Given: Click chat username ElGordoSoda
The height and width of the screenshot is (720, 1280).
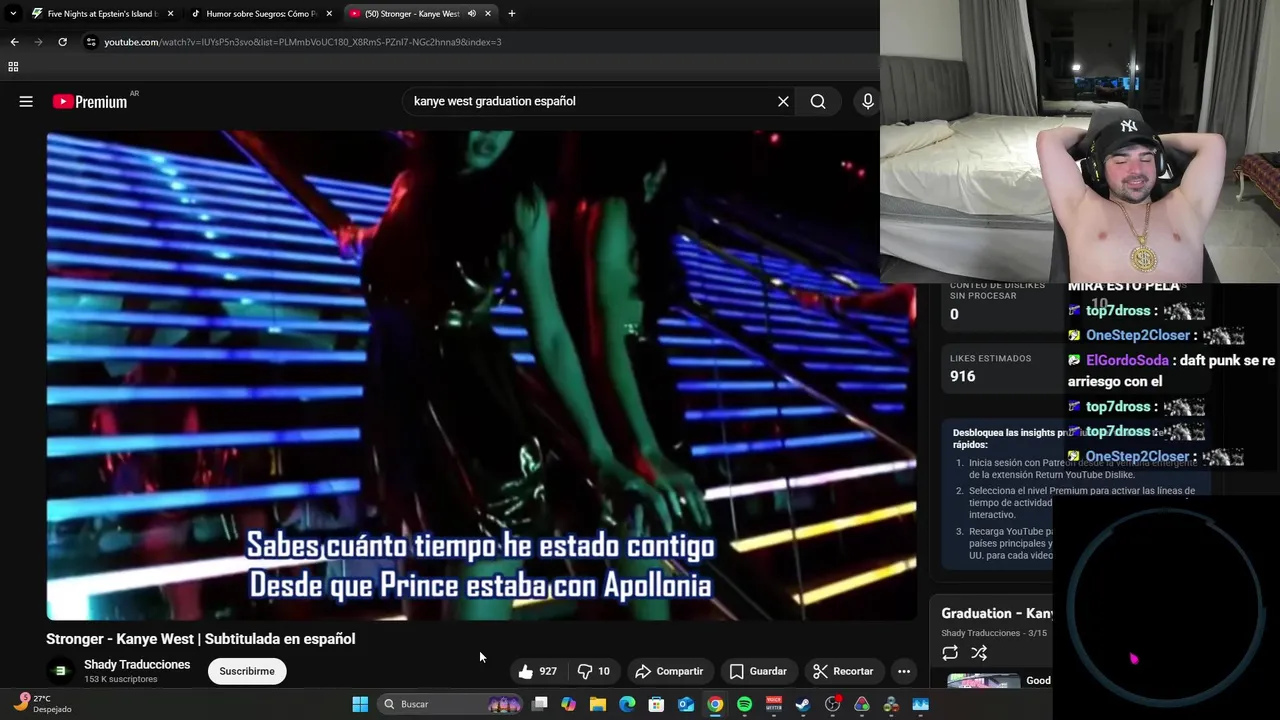Looking at the screenshot, I should coord(1127,360).
